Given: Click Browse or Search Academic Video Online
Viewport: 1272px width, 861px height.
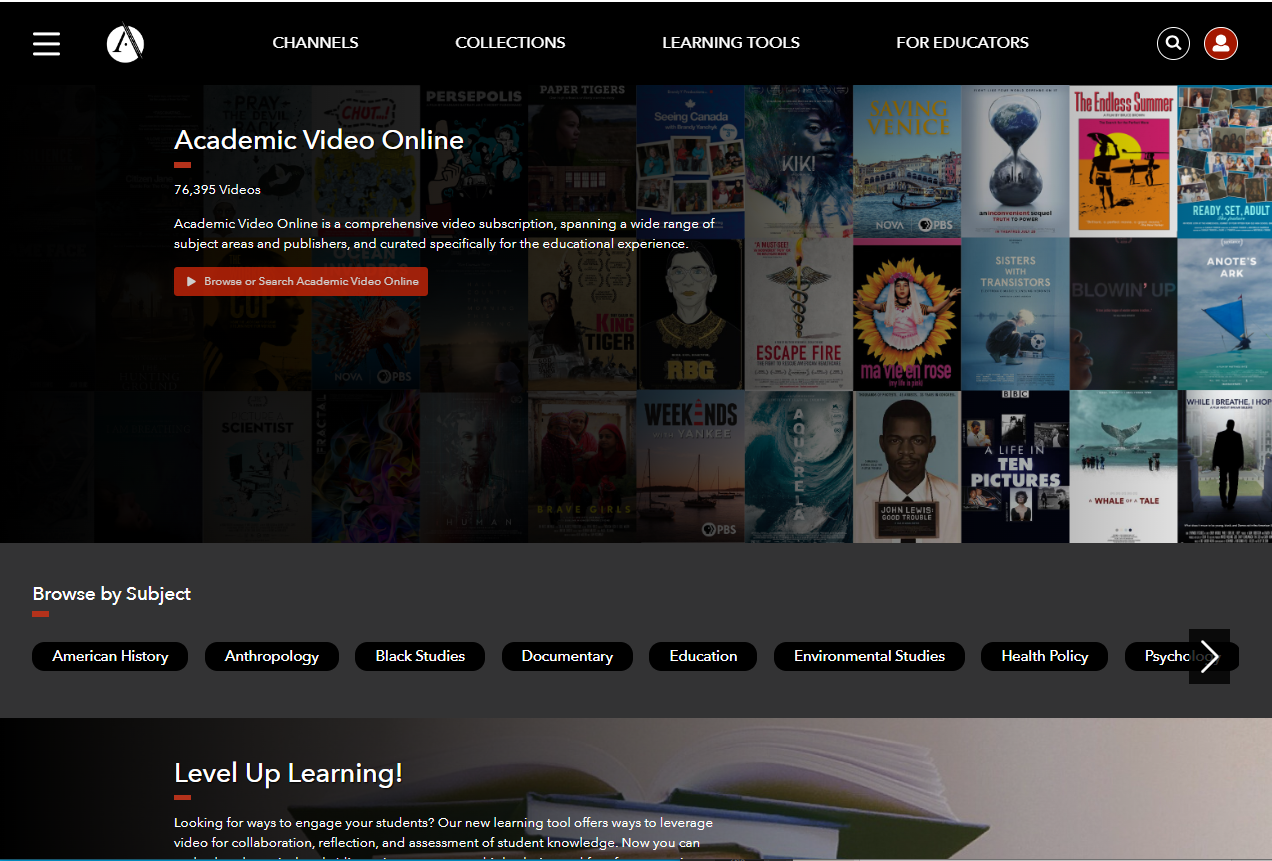Looking at the screenshot, I should pos(301,282).
